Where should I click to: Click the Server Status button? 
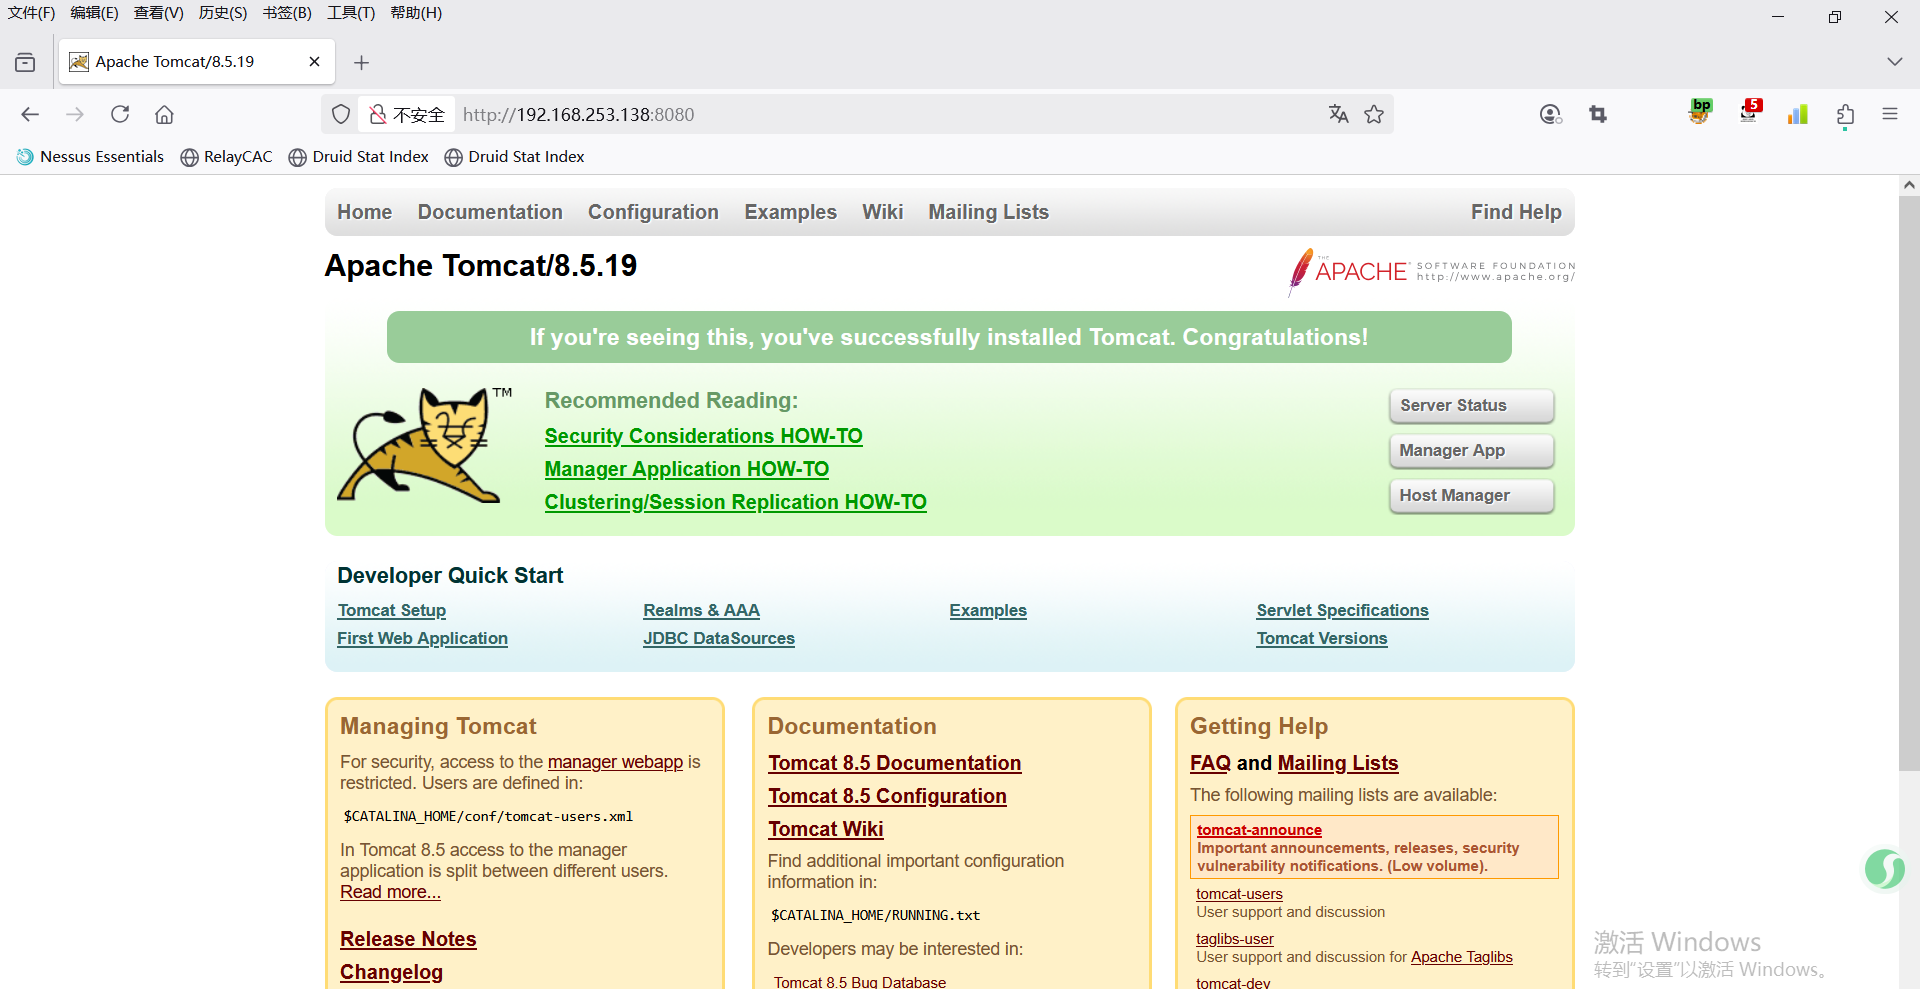coord(1471,406)
